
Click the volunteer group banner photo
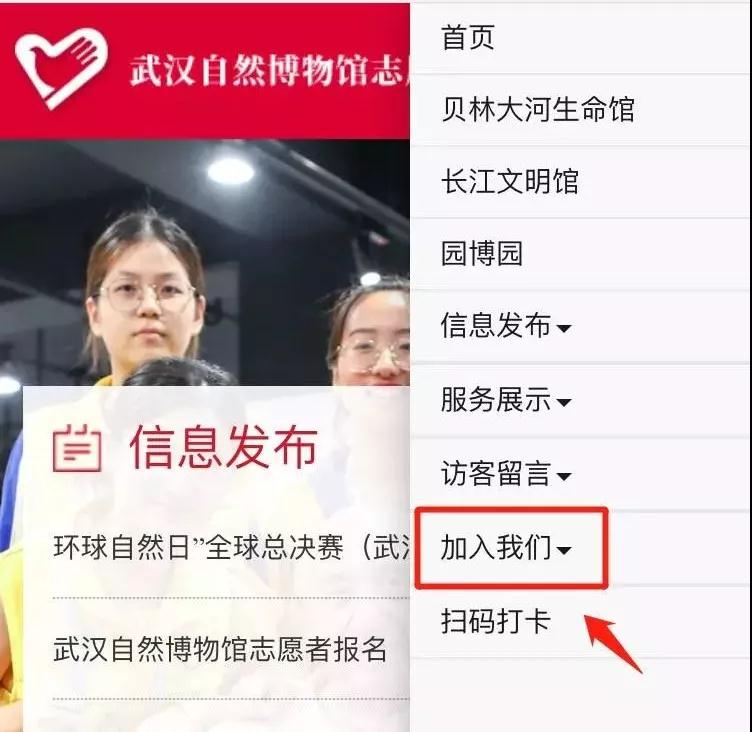tap(205, 263)
